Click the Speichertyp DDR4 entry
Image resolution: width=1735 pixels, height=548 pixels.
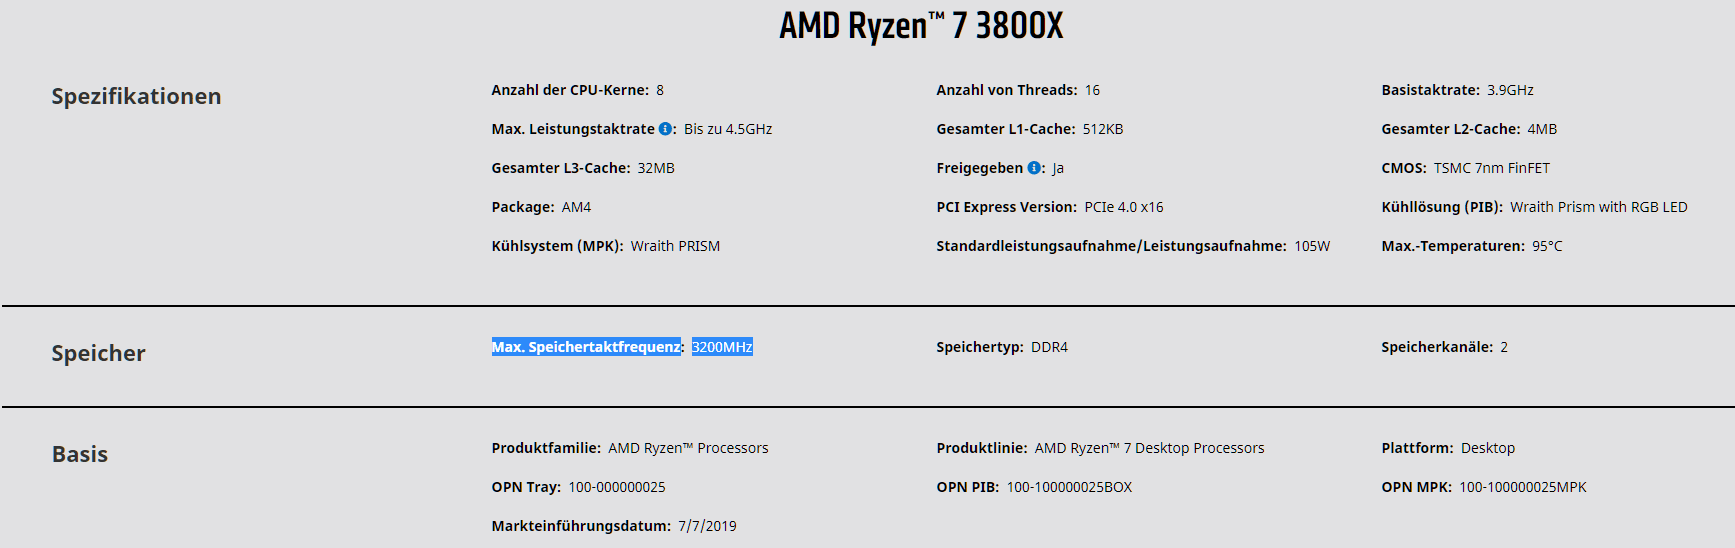point(1002,347)
